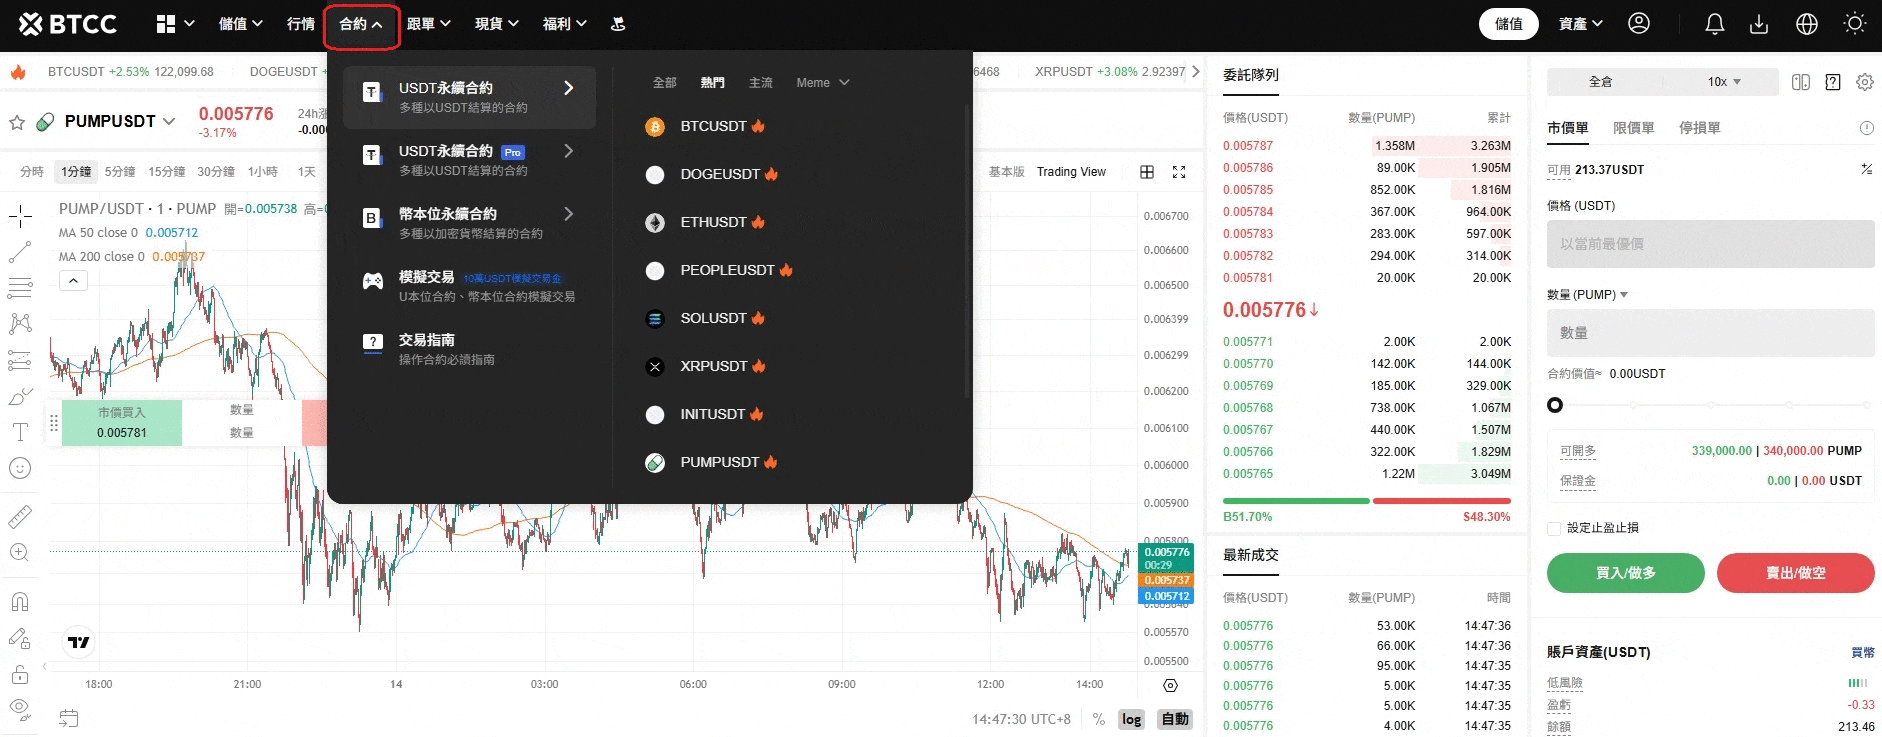The image size is (1882, 737).
Task: Select USDT永續合約 menu entry
Action: point(469,97)
